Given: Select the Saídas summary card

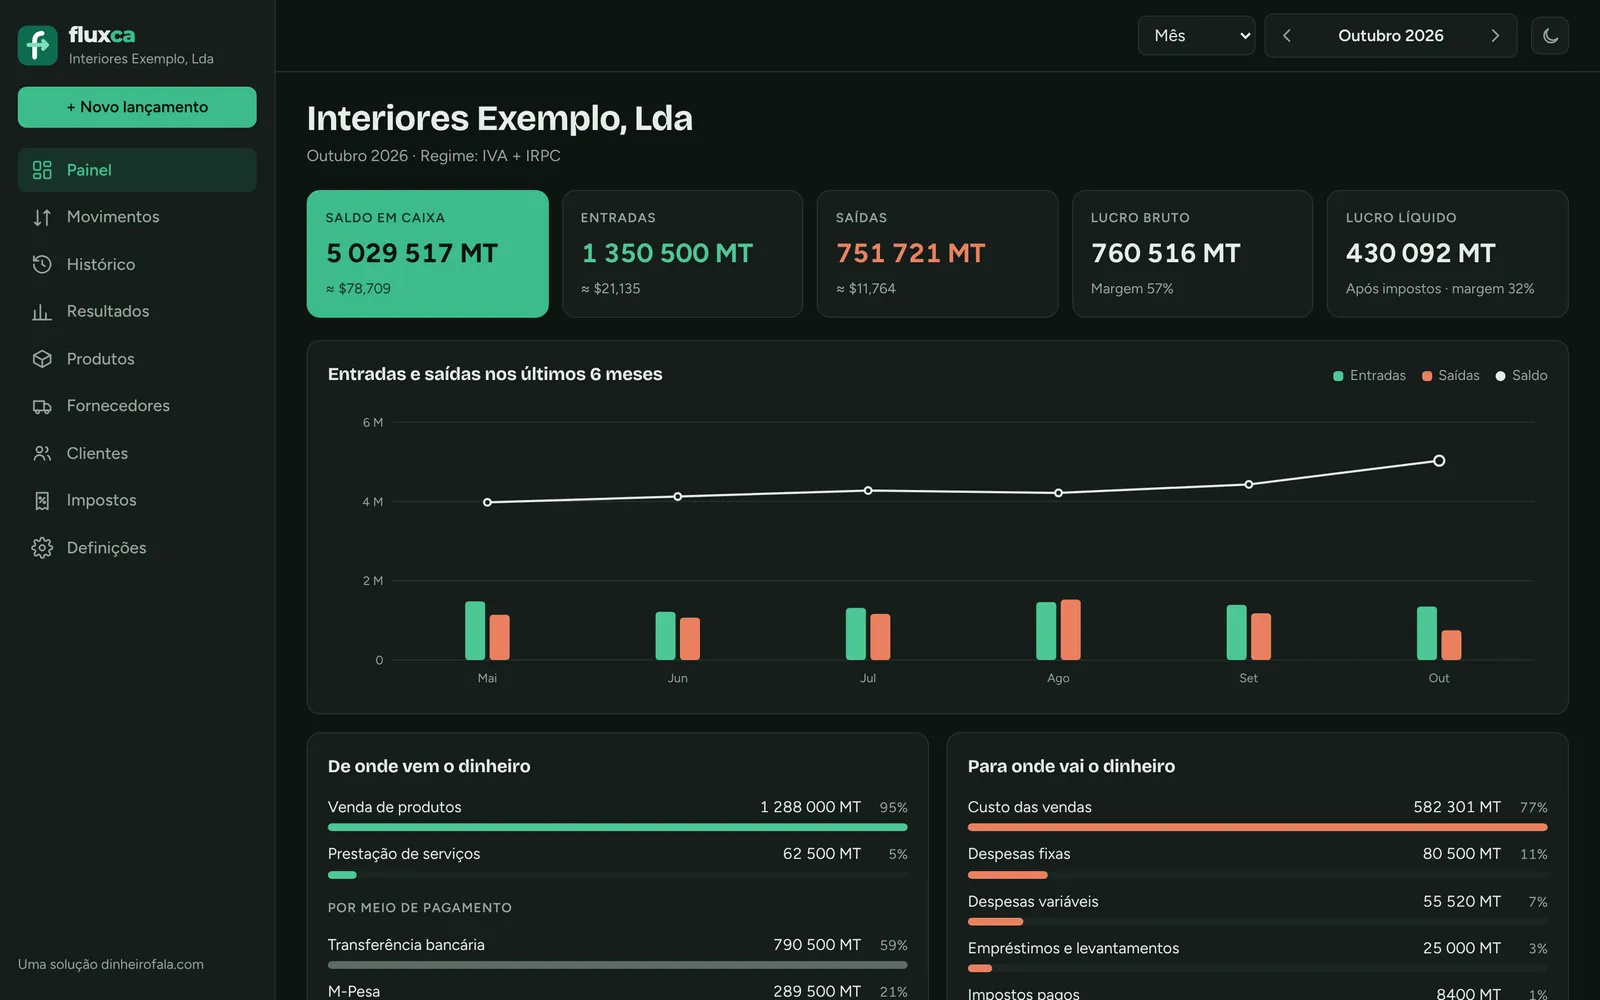Looking at the screenshot, I should click(x=938, y=254).
